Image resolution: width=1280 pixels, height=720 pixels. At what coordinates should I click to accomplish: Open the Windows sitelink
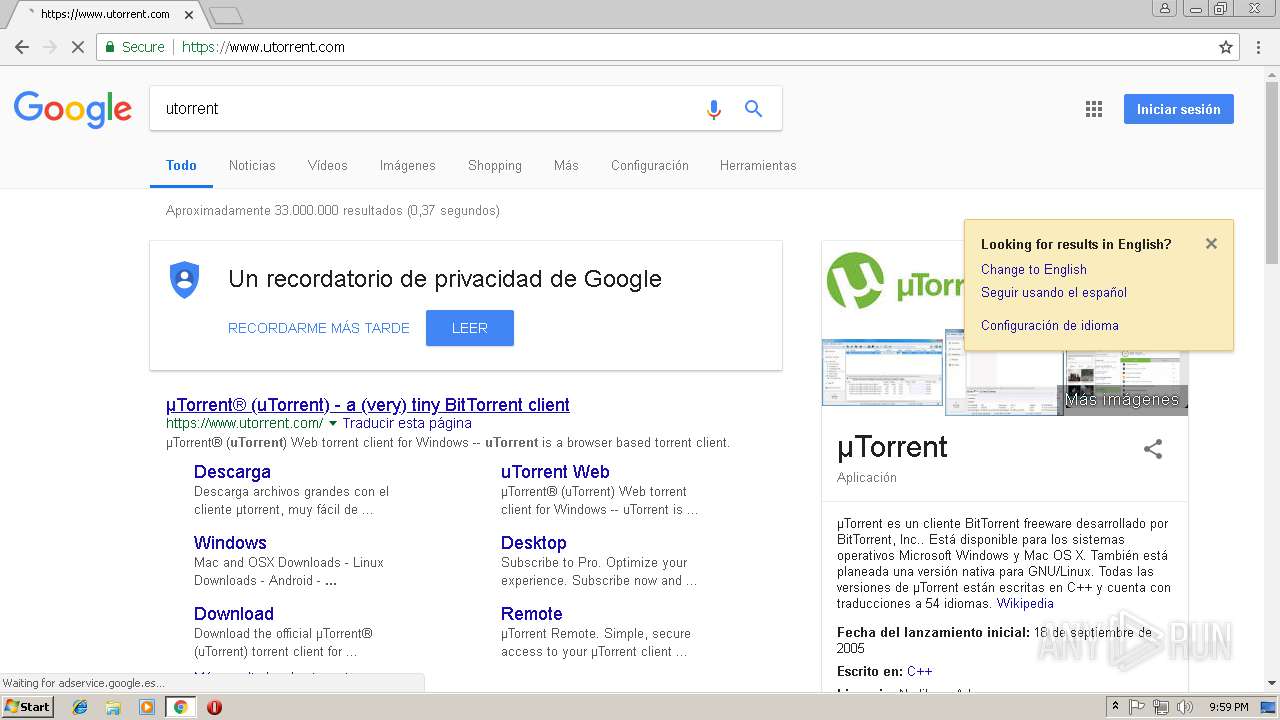230,543
